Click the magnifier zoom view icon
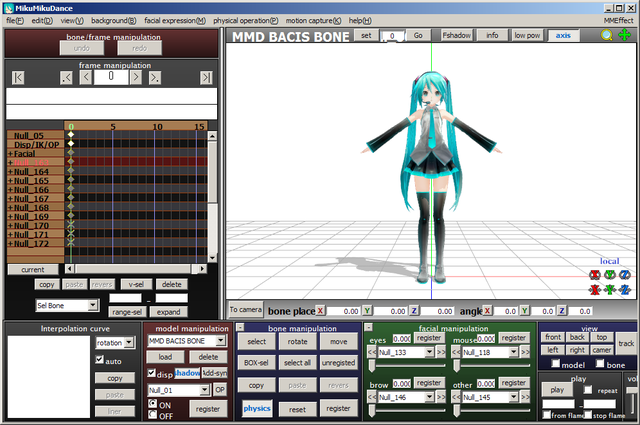This screenshot has height=425, width=640. tap(607, 36)
